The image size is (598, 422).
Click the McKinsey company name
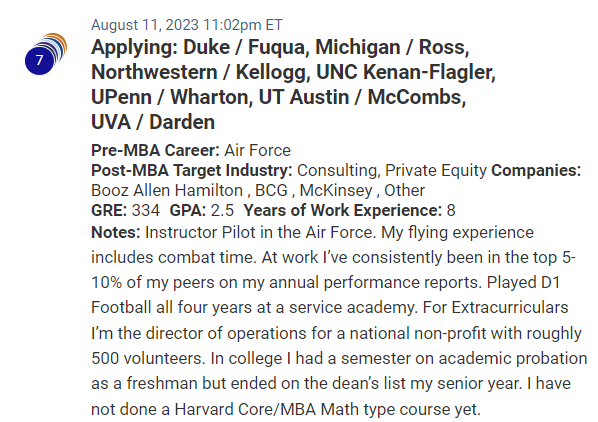point(336,190)
